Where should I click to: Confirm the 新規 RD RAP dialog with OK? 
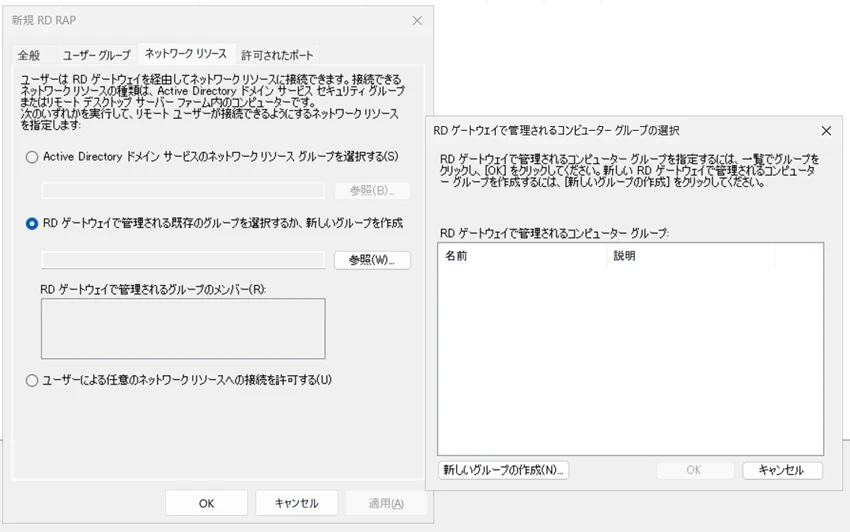(207, 503)
